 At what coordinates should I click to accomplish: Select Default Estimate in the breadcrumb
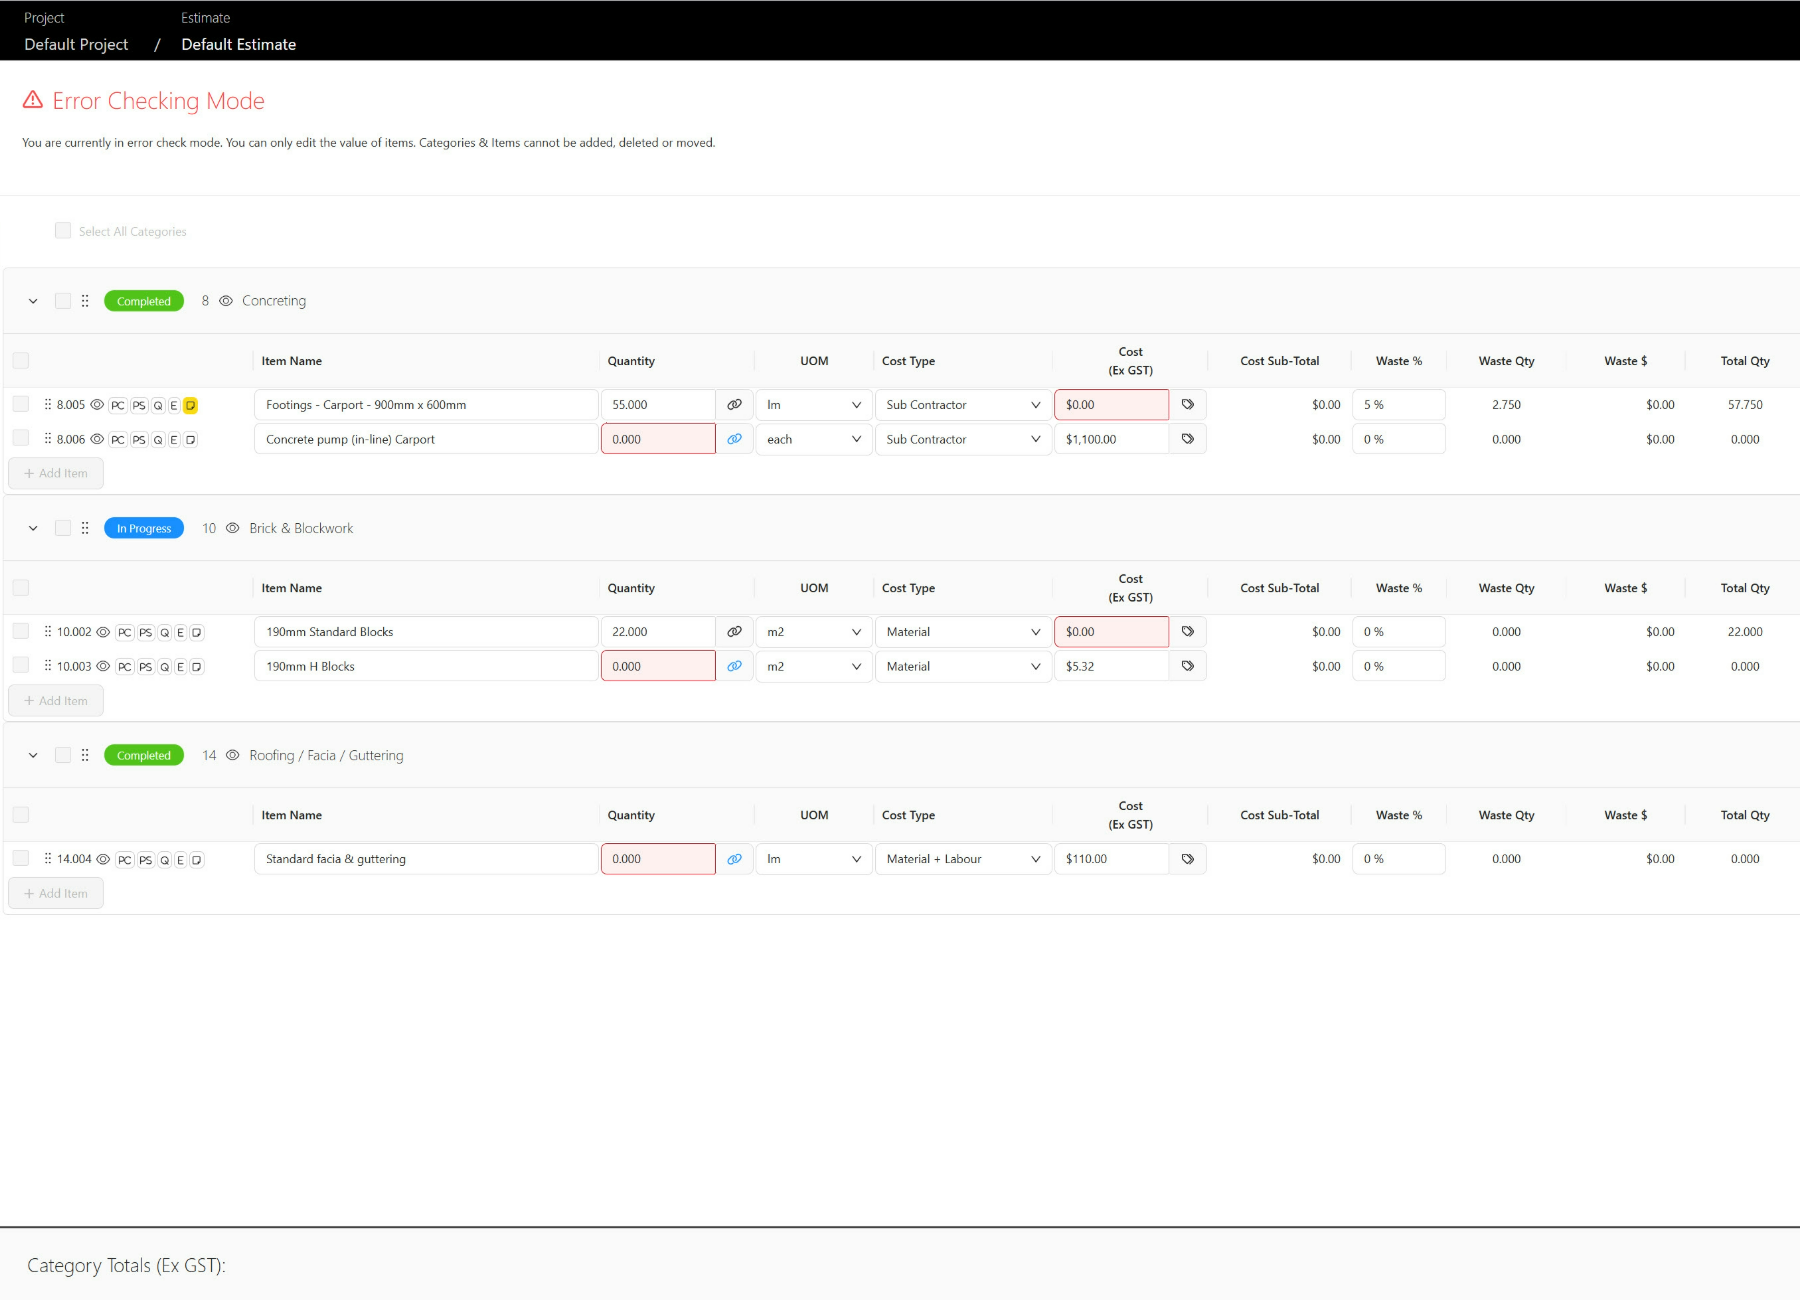(238, 44)
